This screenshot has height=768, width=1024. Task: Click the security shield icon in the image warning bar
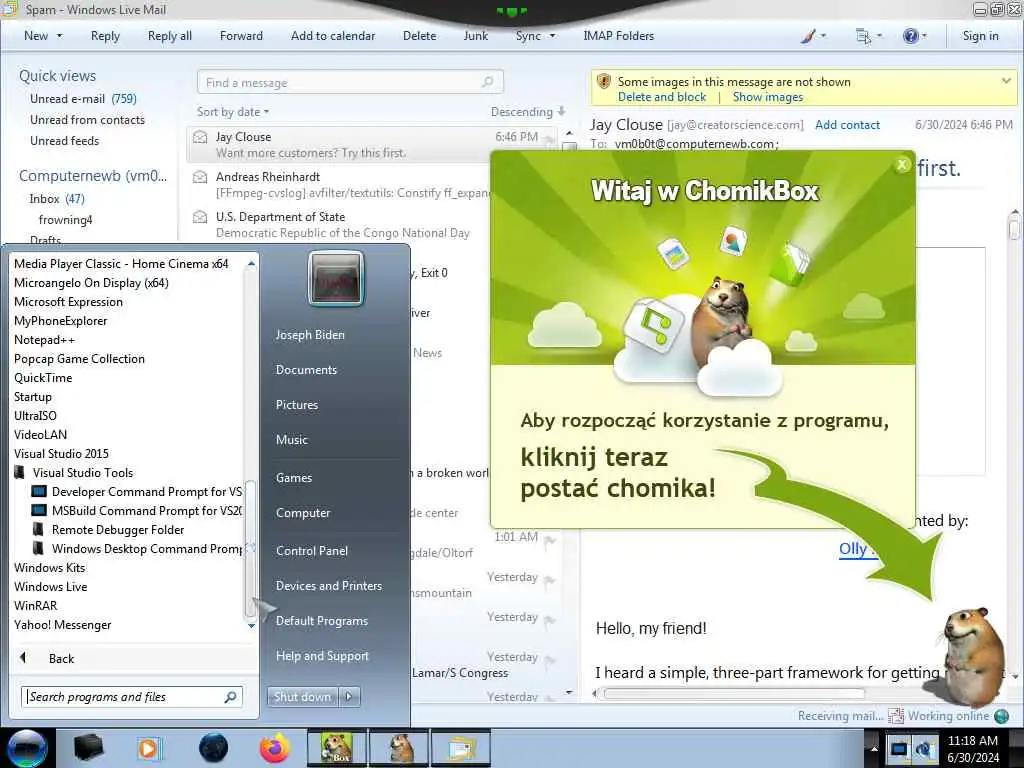pyautogui.click(x=604, y=82)
